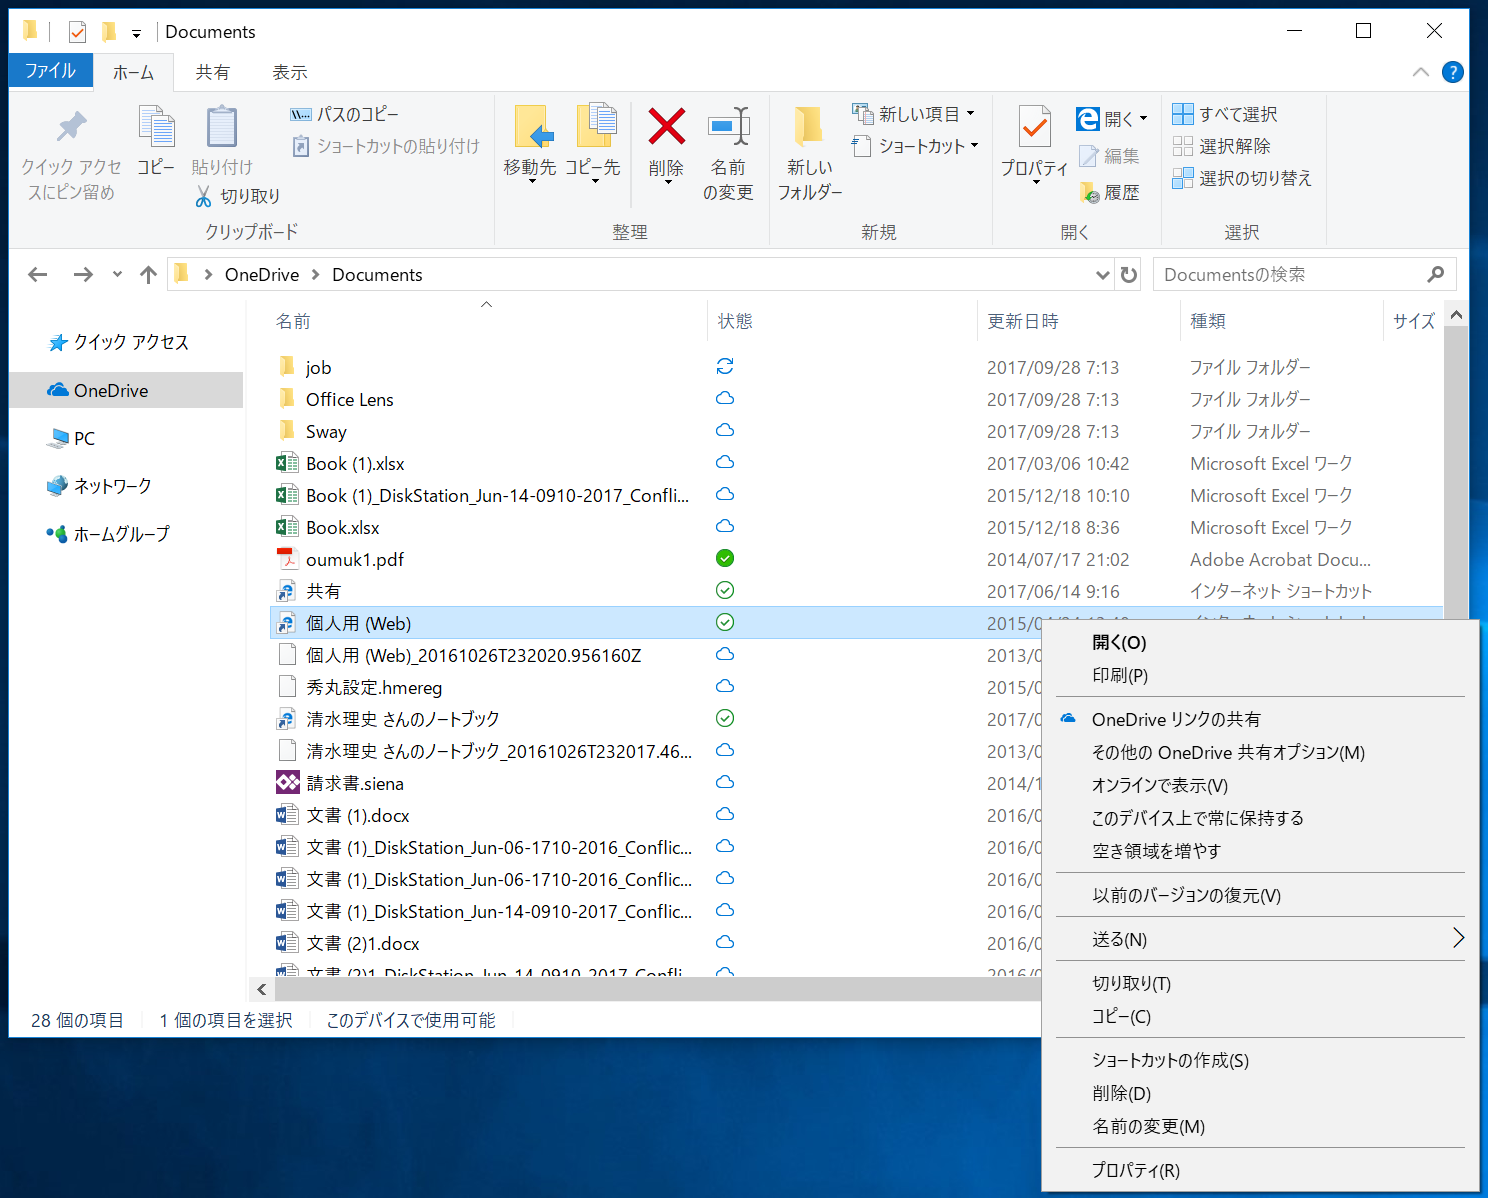Switch to the 表示 ribbon tab
This screenshot has height=1198, width=1488.
289,71
